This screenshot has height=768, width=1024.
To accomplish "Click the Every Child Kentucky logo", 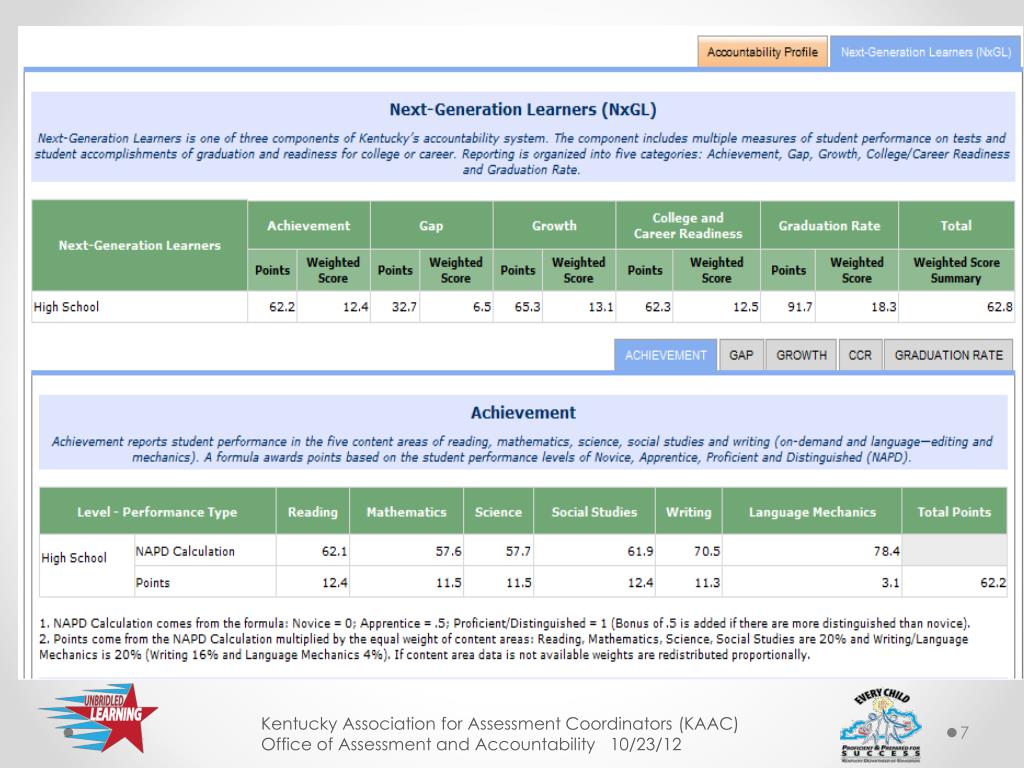I will [x=881, y=725].
